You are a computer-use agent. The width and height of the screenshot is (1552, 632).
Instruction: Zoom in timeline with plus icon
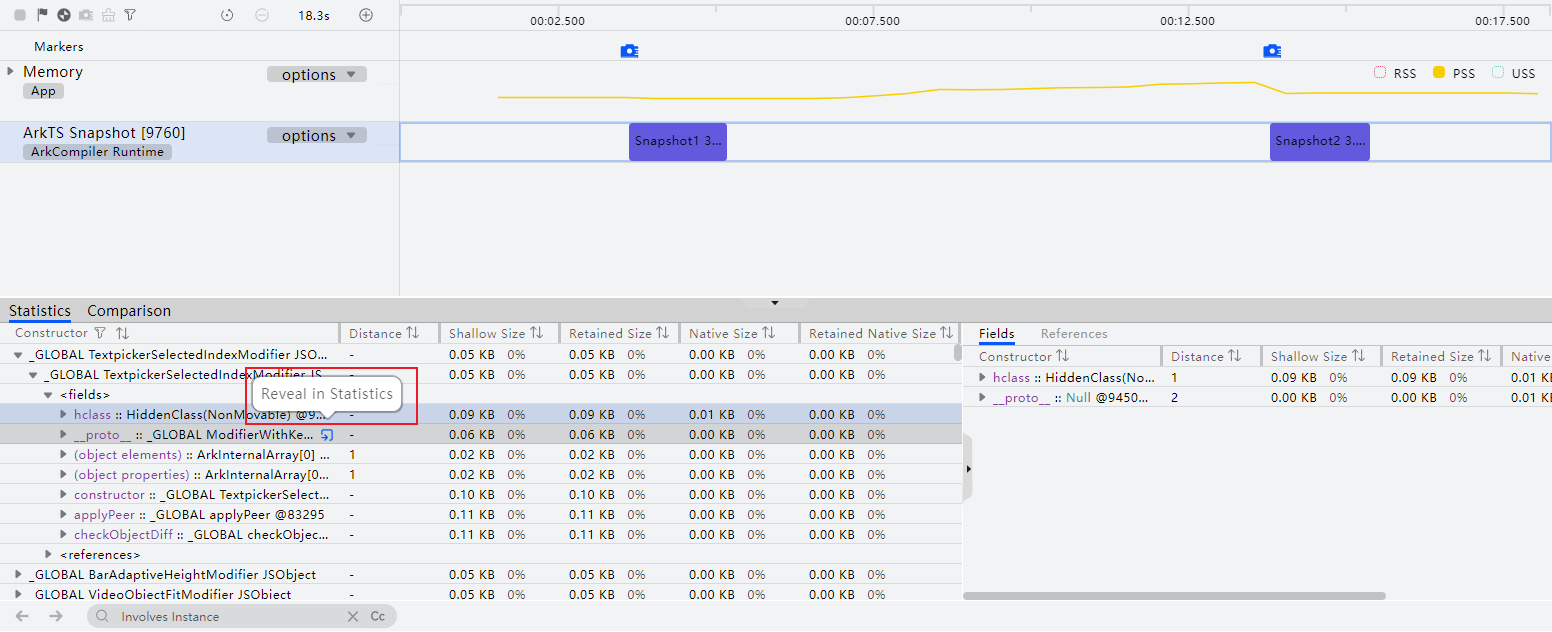click(366, 15)
